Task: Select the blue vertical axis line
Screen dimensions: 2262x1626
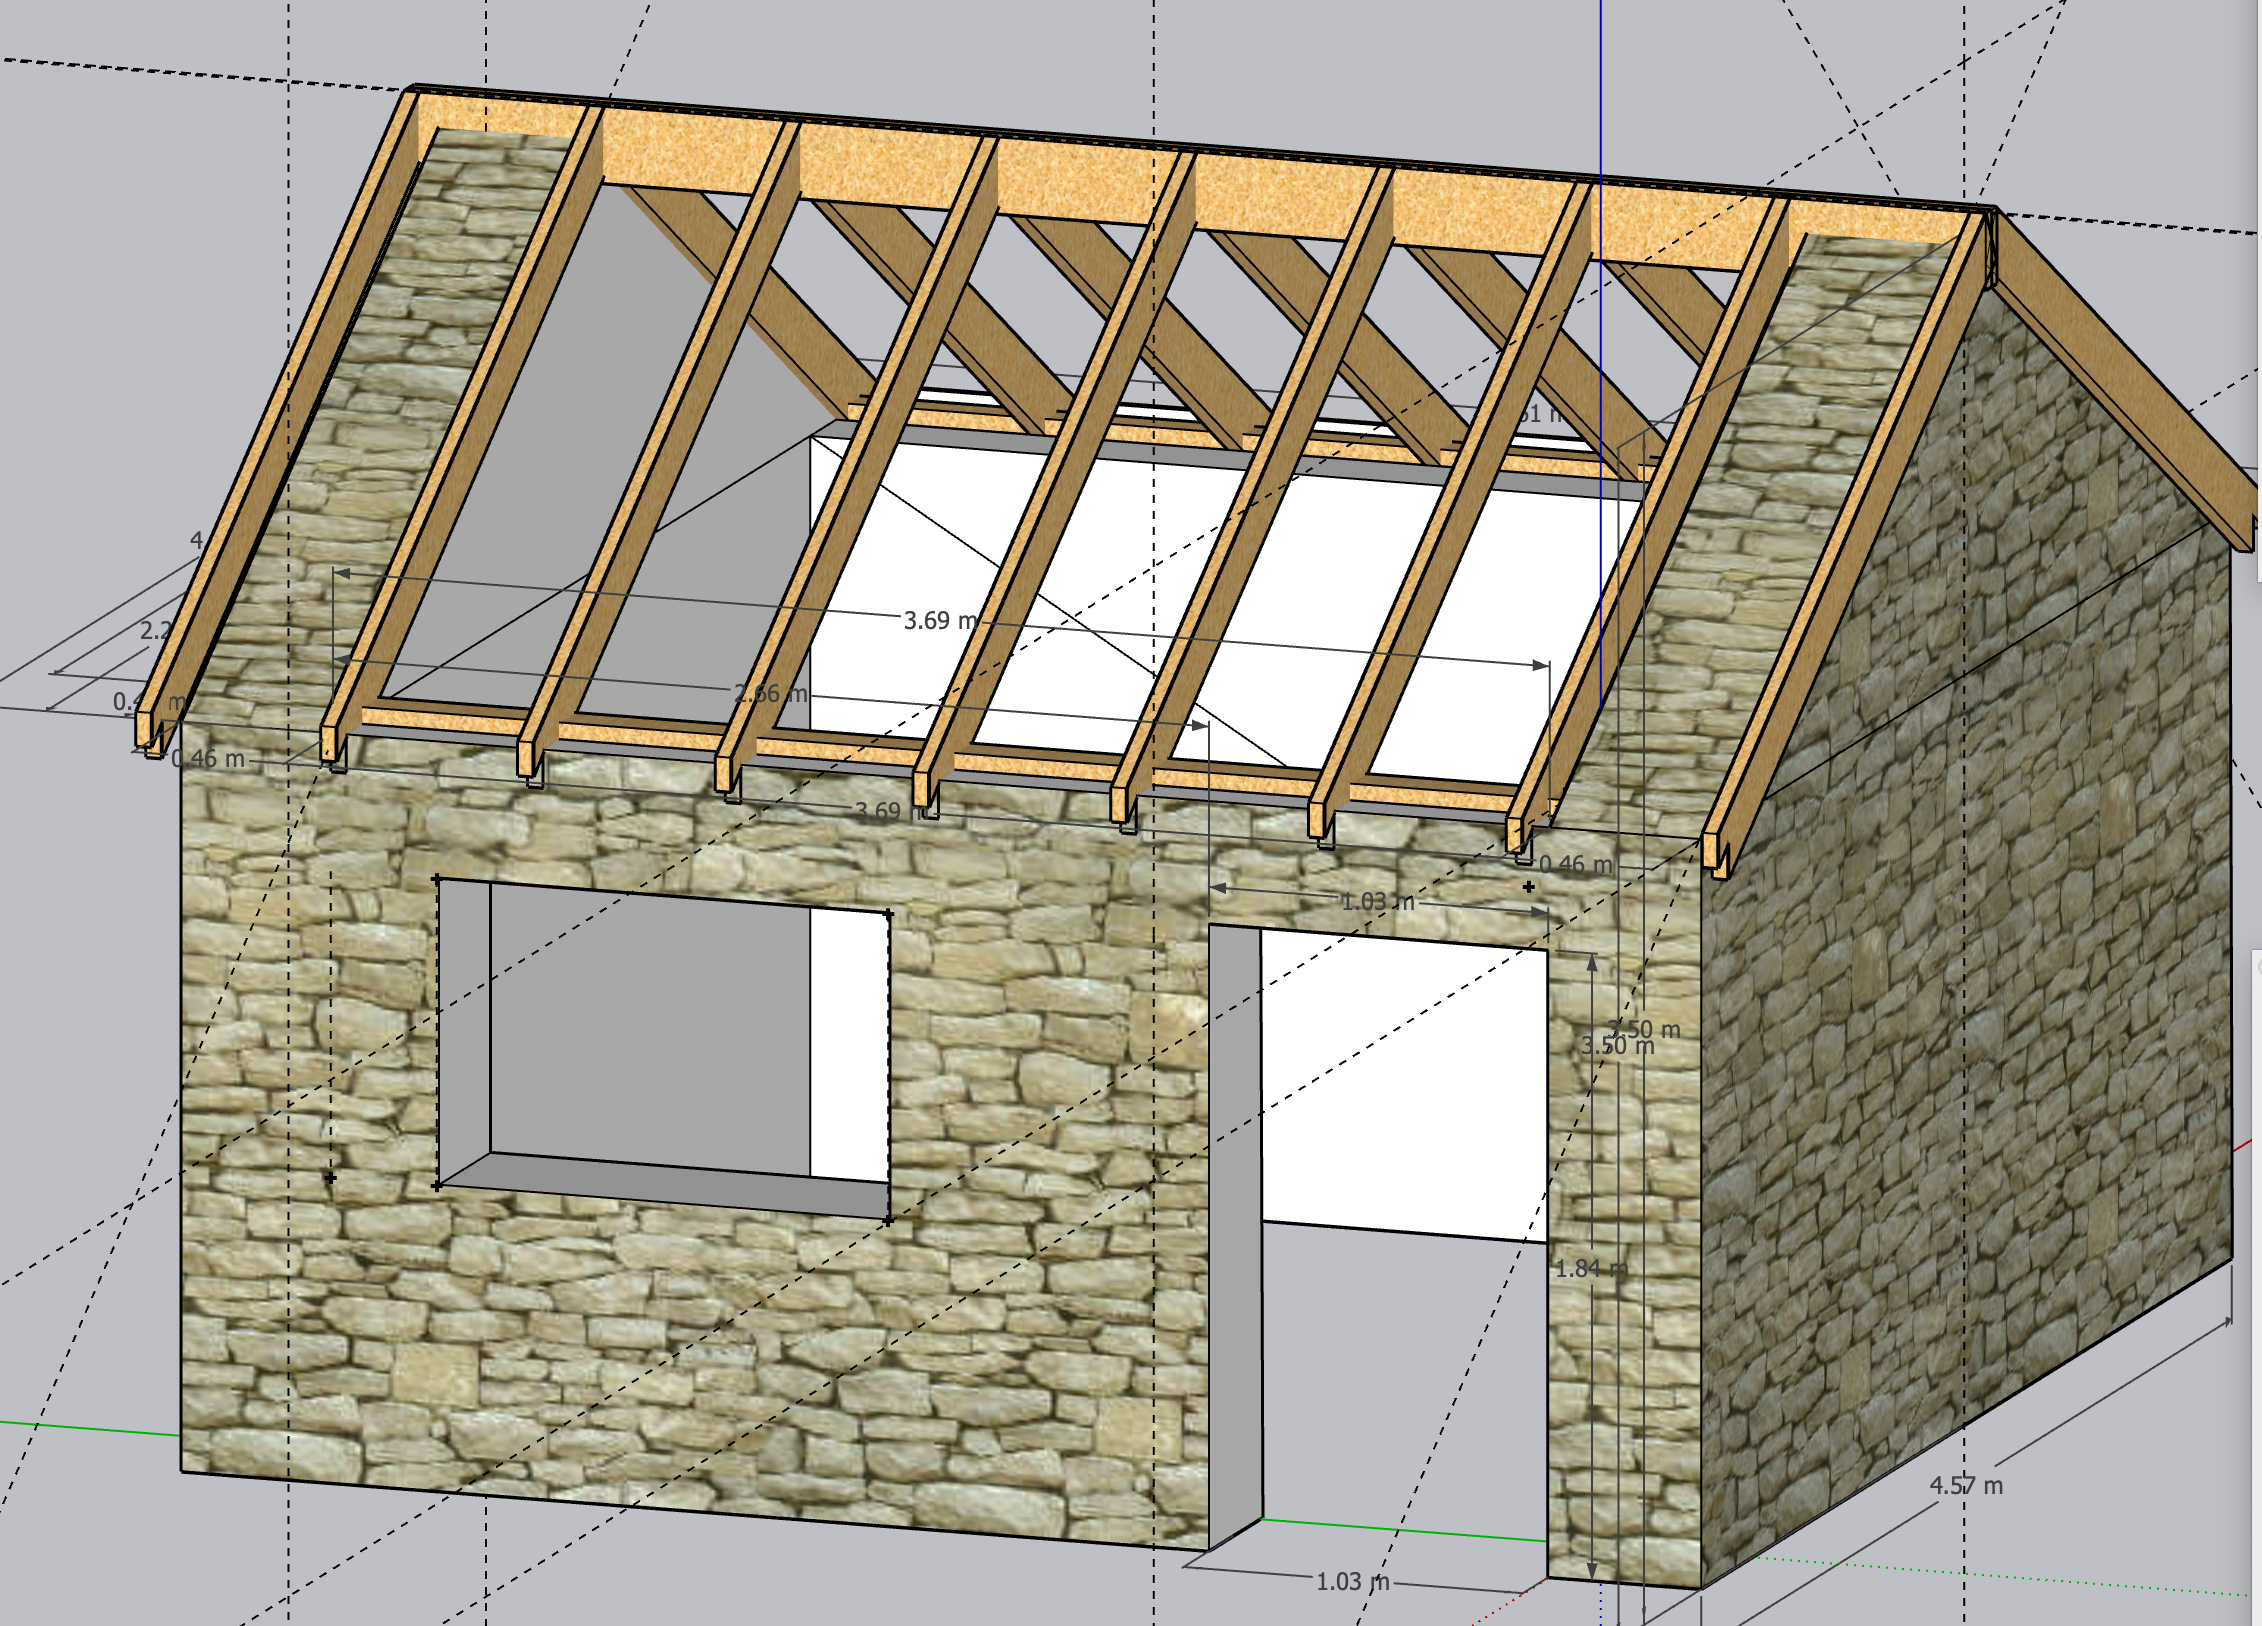Action: click(x=1600, y=350)
